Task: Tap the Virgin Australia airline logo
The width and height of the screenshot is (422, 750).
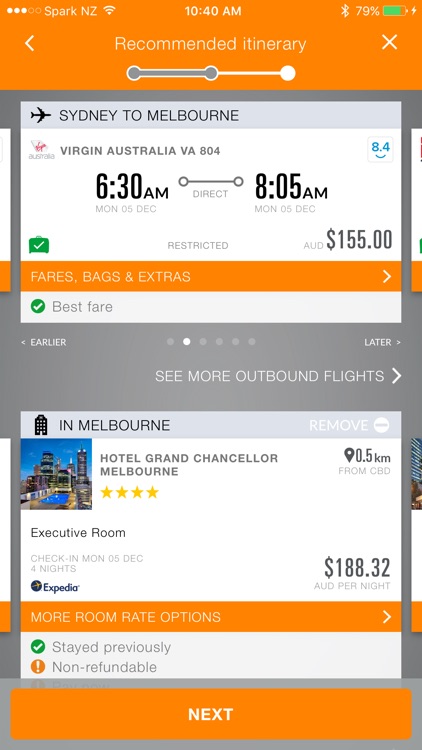Action: 42,150
